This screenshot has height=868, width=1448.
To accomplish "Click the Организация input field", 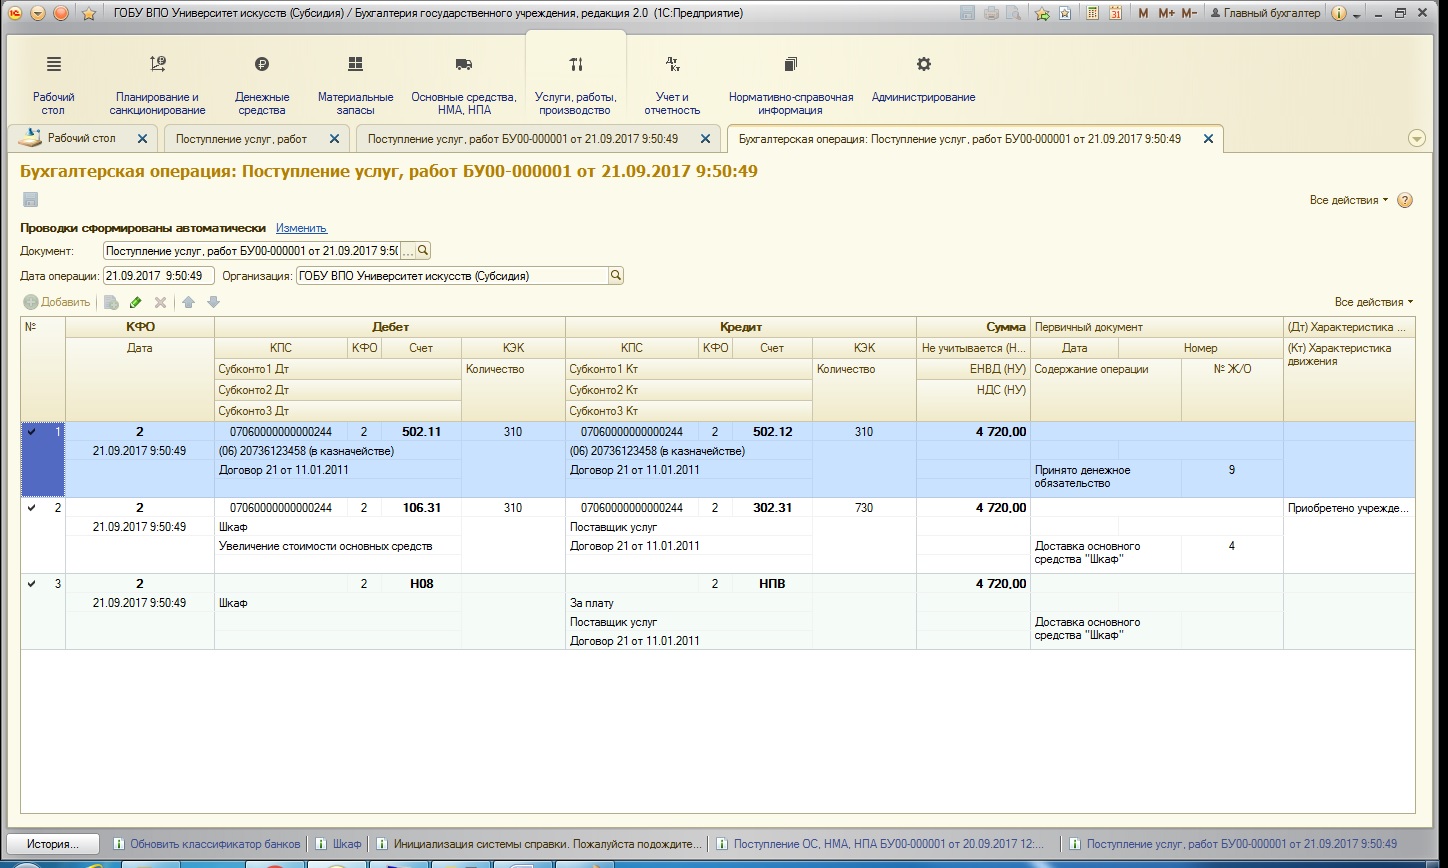I will point(452,276).
